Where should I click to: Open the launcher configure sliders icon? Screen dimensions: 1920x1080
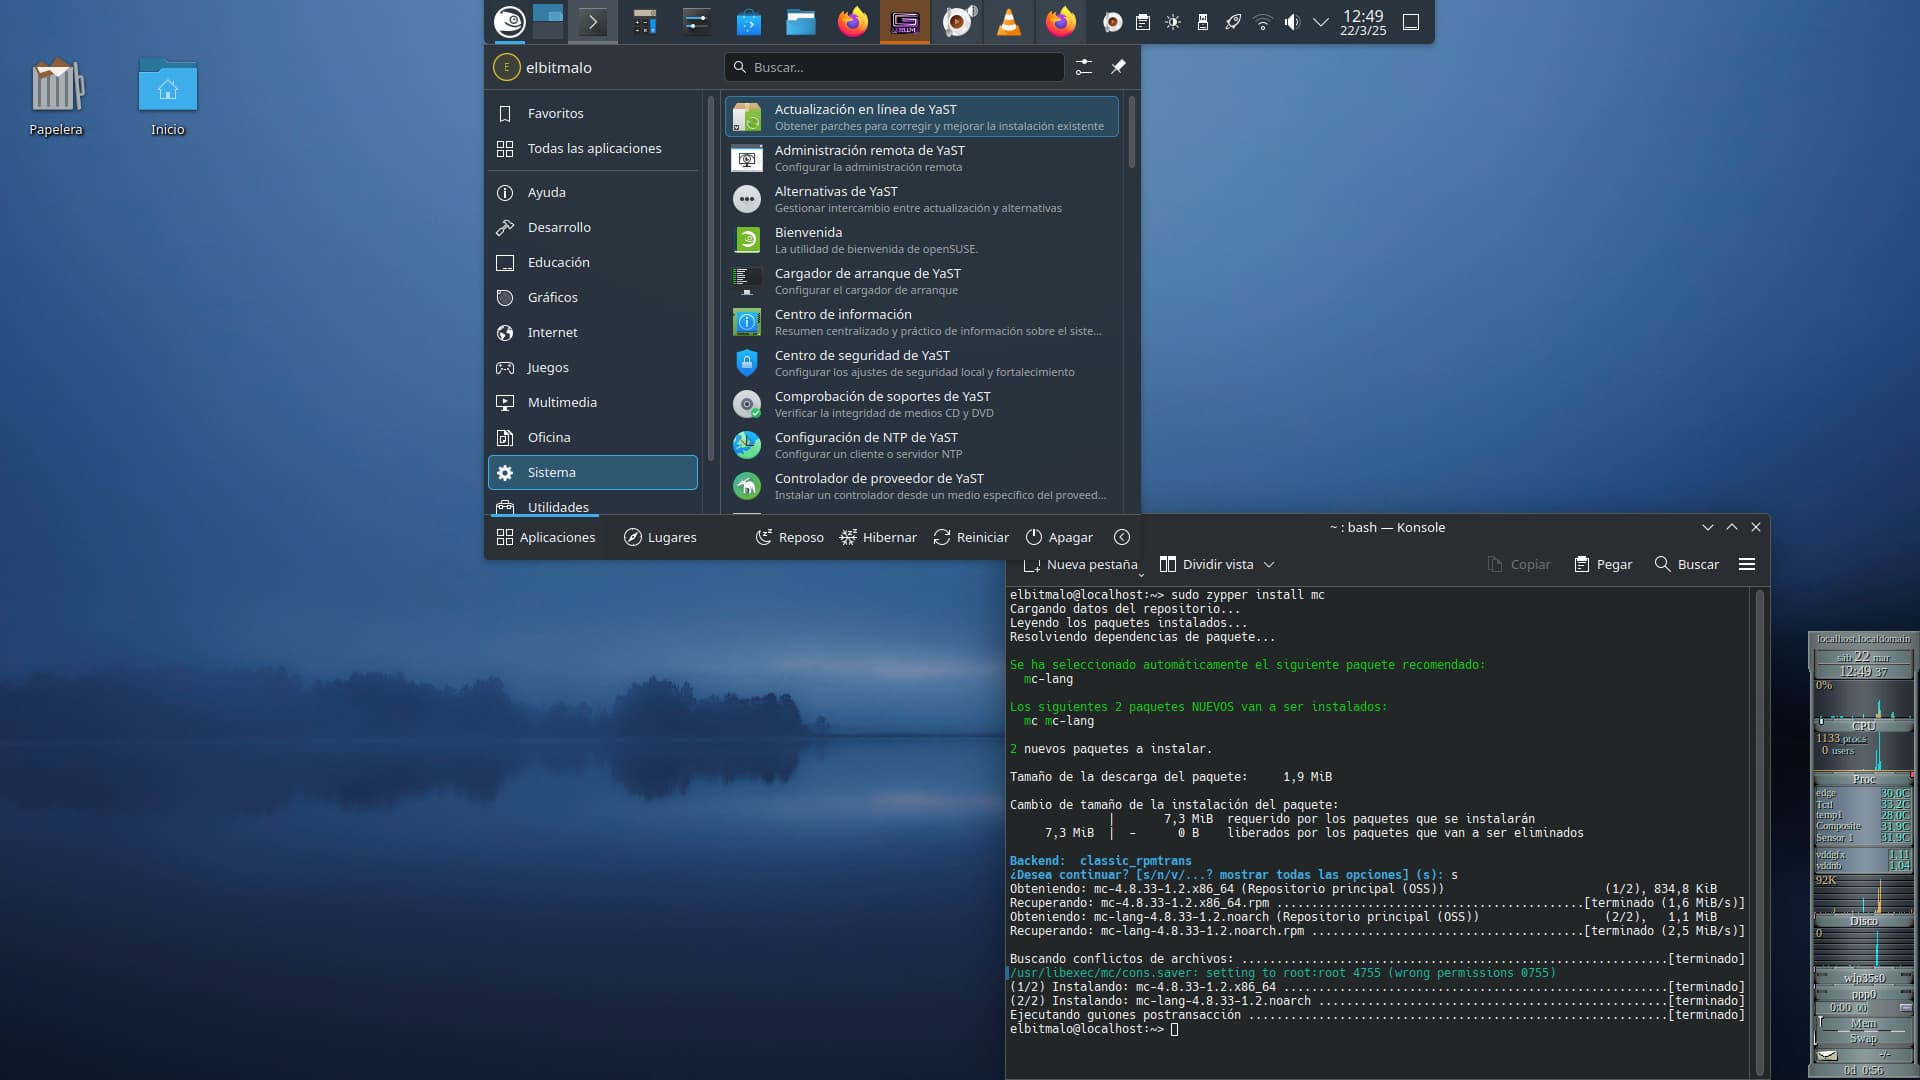1084,67
